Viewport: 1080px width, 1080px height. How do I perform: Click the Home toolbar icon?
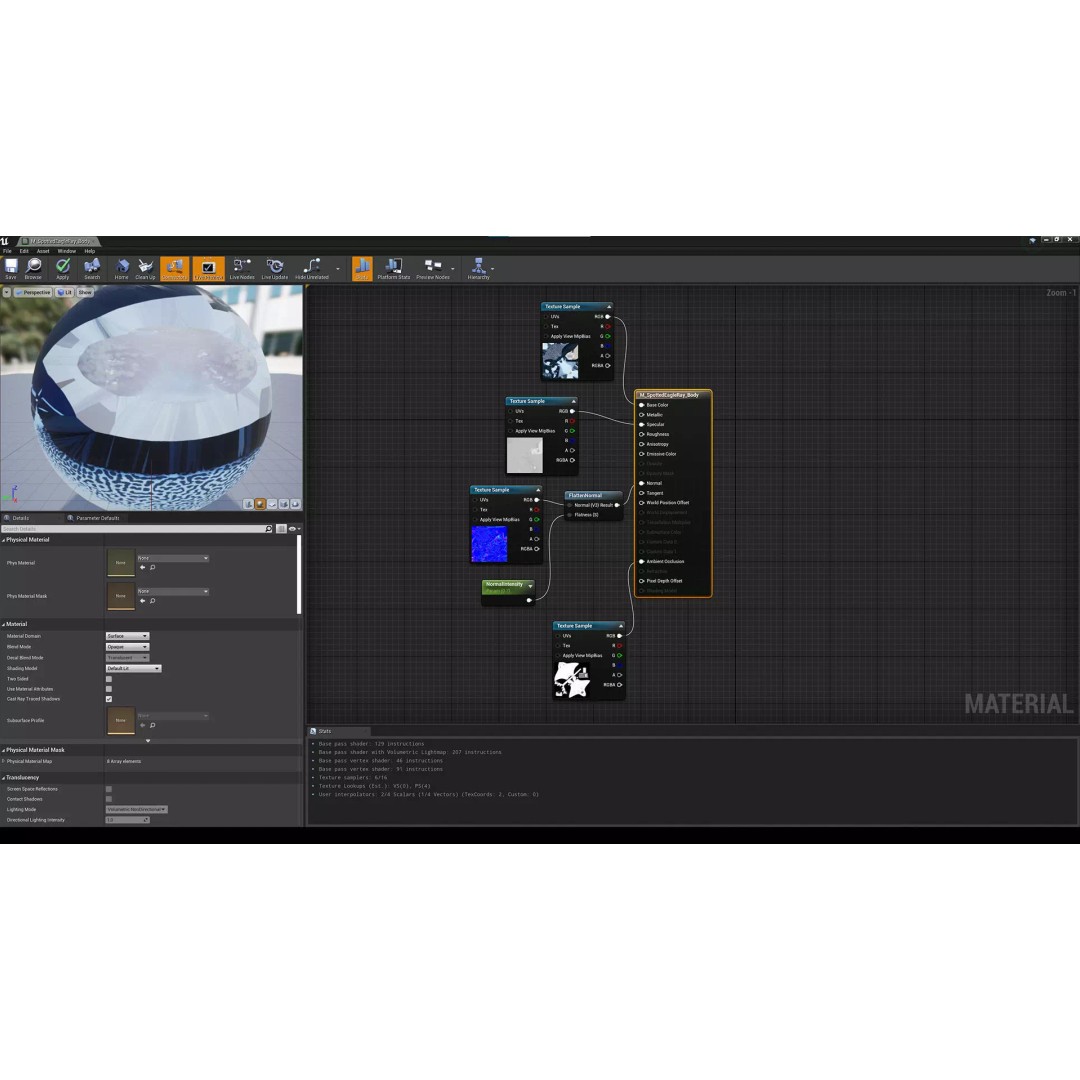(x=121, y=269)
